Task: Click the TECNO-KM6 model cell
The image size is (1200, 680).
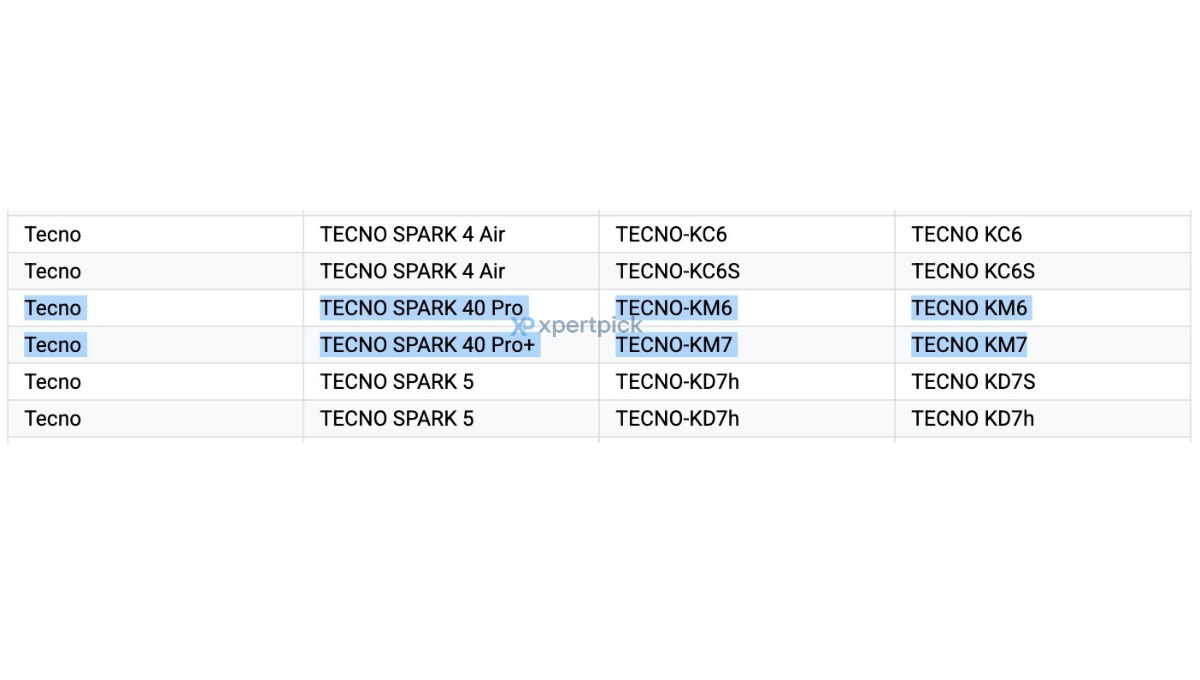Action: click(747, 308)
